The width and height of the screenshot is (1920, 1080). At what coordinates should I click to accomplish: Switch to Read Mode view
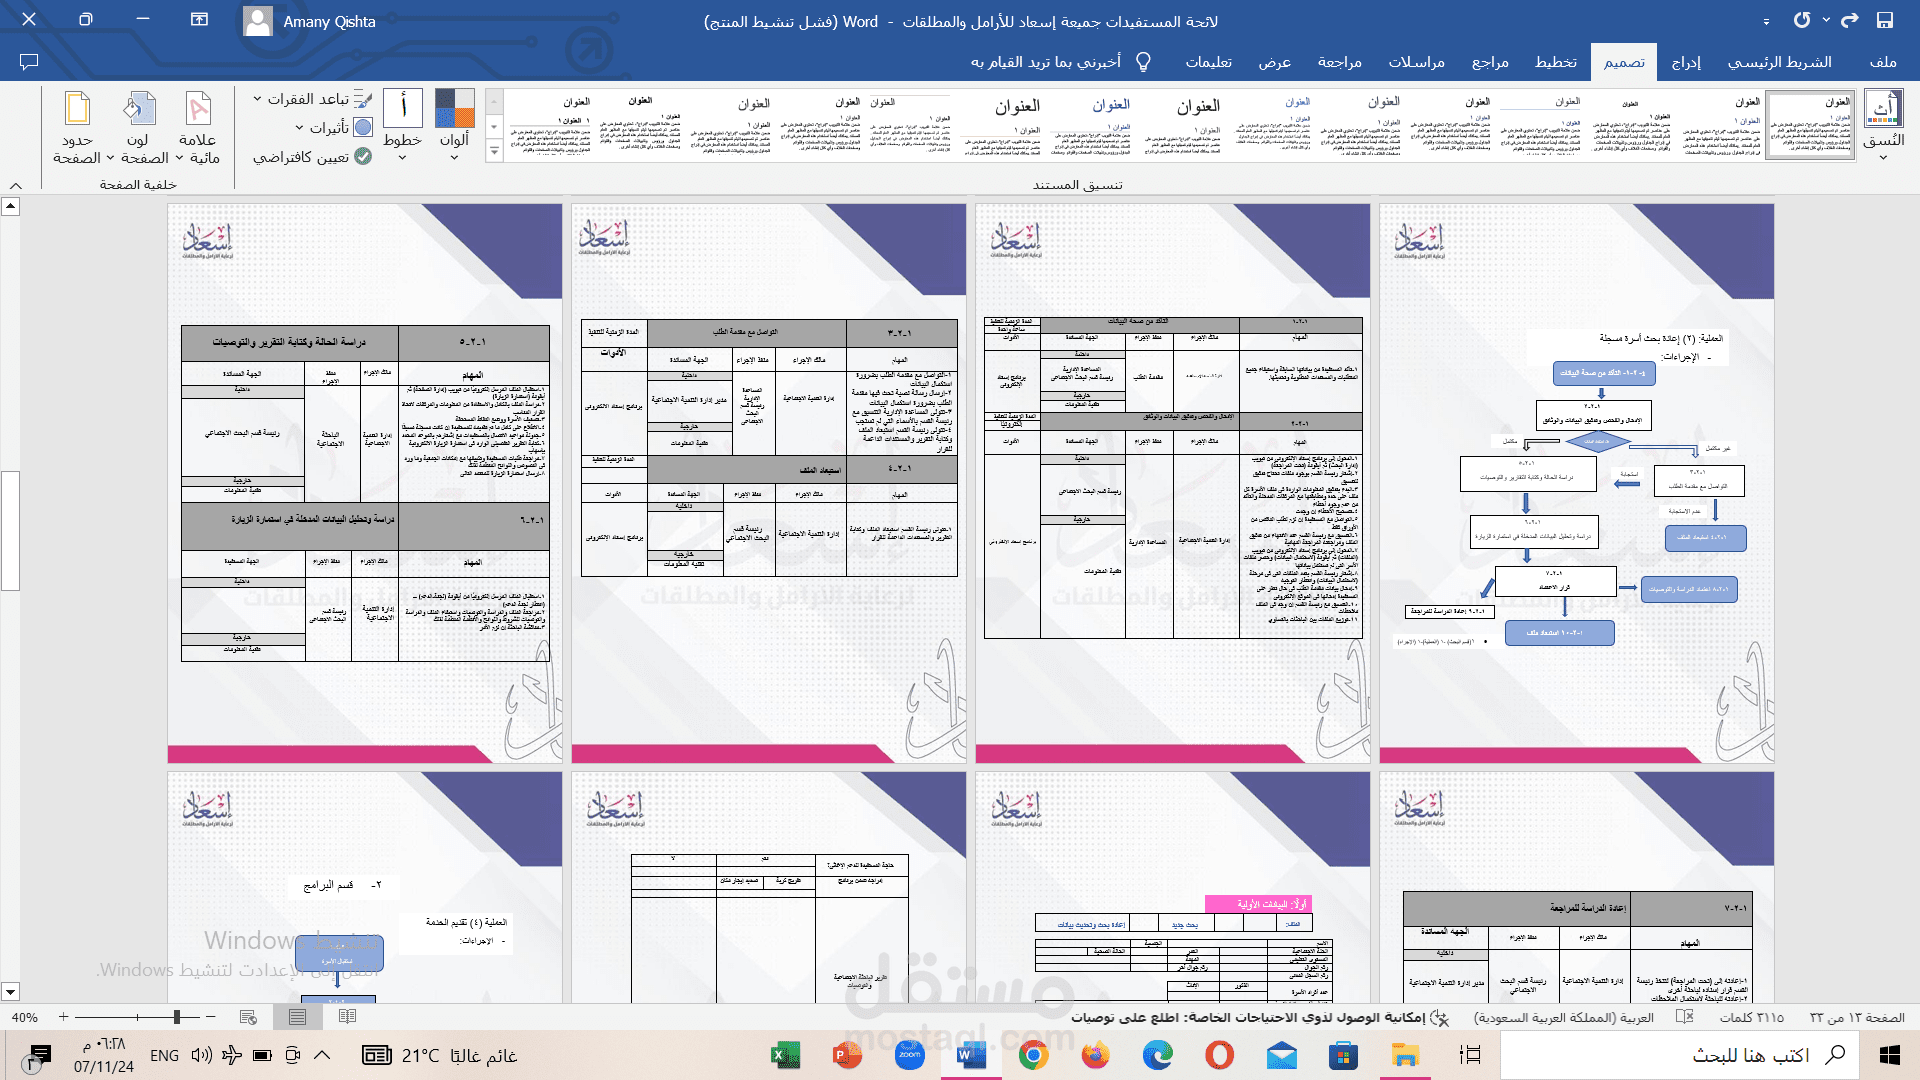point(347,1017)
